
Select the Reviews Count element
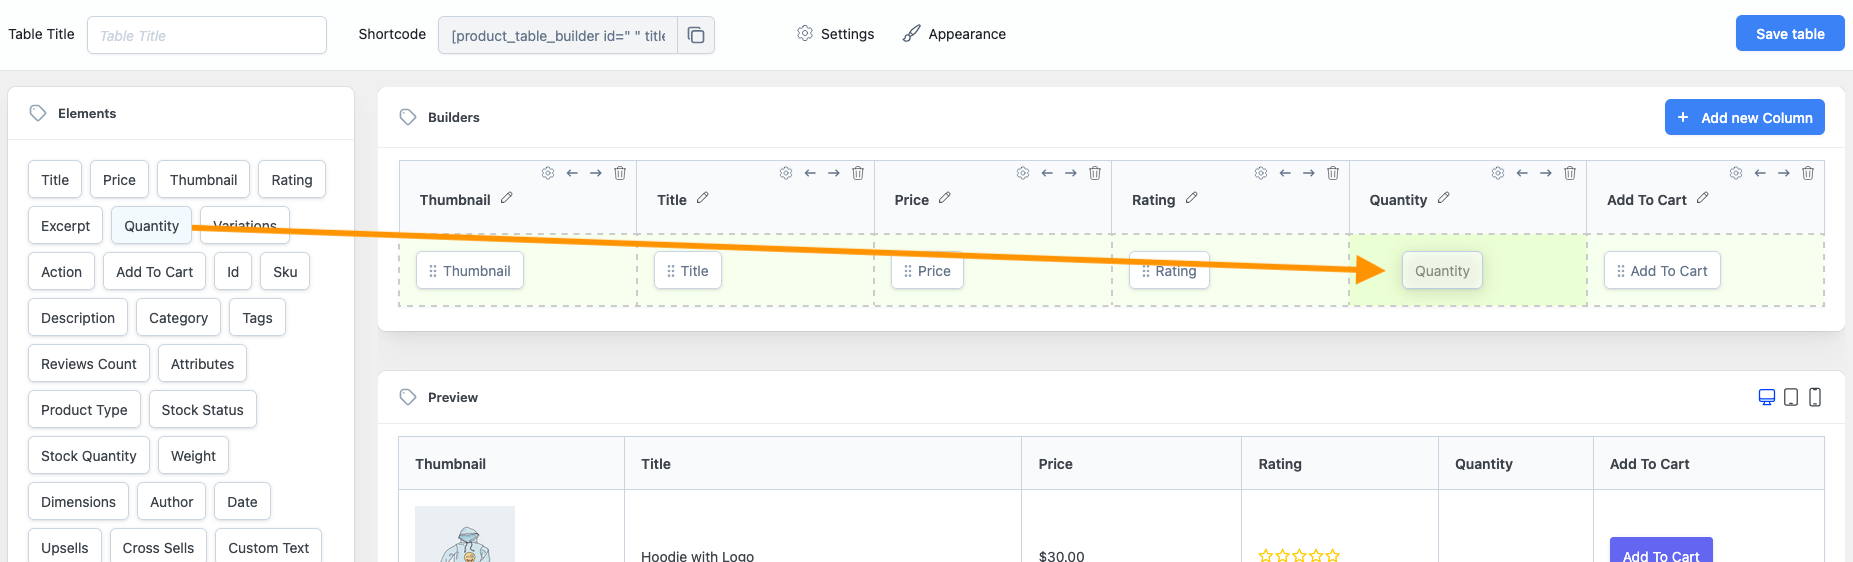(89, 364)
